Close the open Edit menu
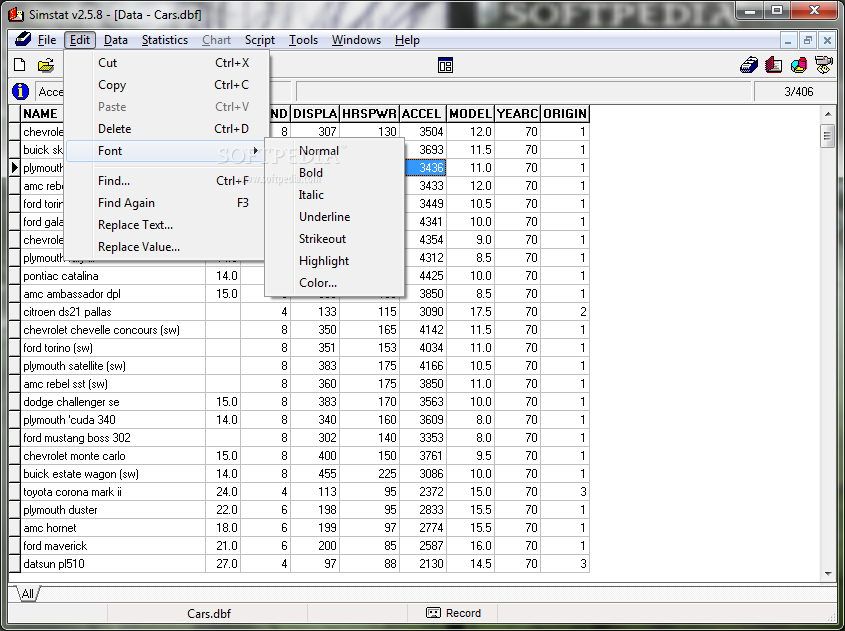 tap(80, 40)
